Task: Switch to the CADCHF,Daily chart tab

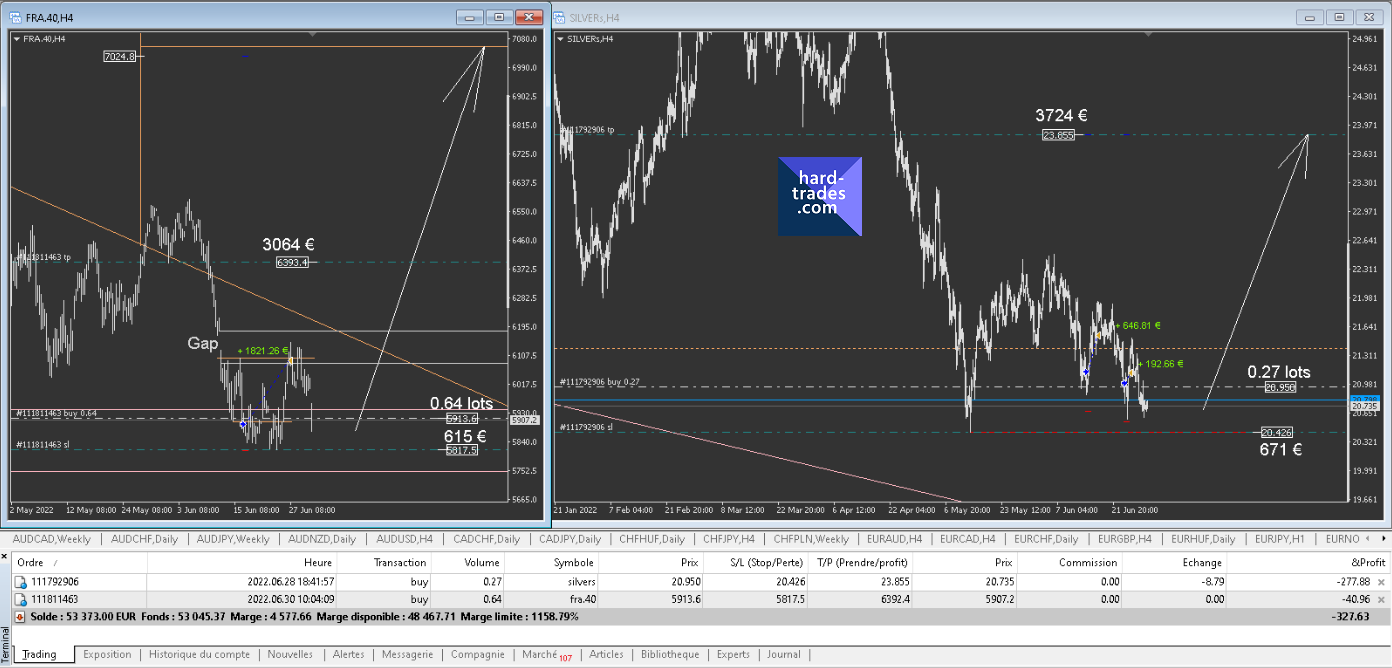Action: 487,539
